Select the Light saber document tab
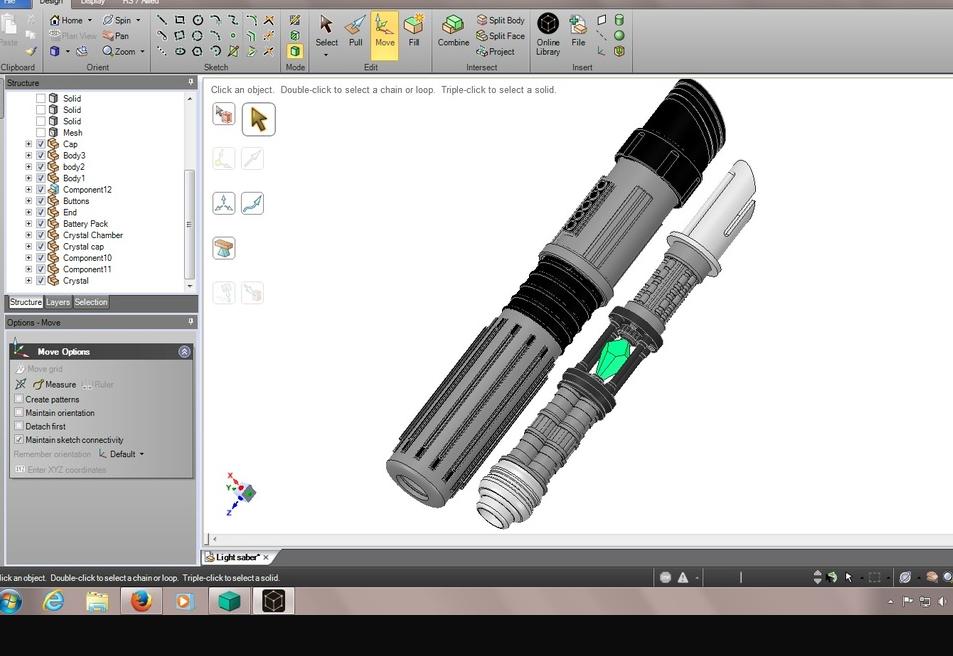Screen dimensions: 953x656 [236, 557]
